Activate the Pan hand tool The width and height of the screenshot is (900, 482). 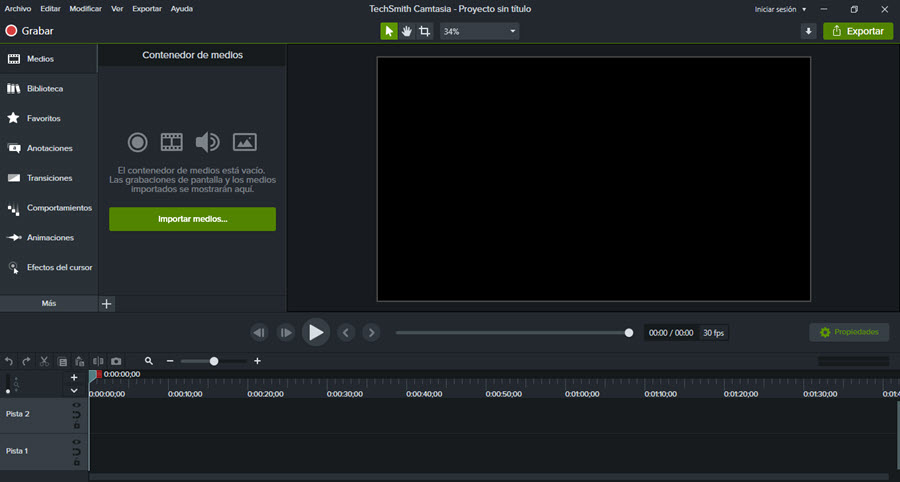coord(406,31)
